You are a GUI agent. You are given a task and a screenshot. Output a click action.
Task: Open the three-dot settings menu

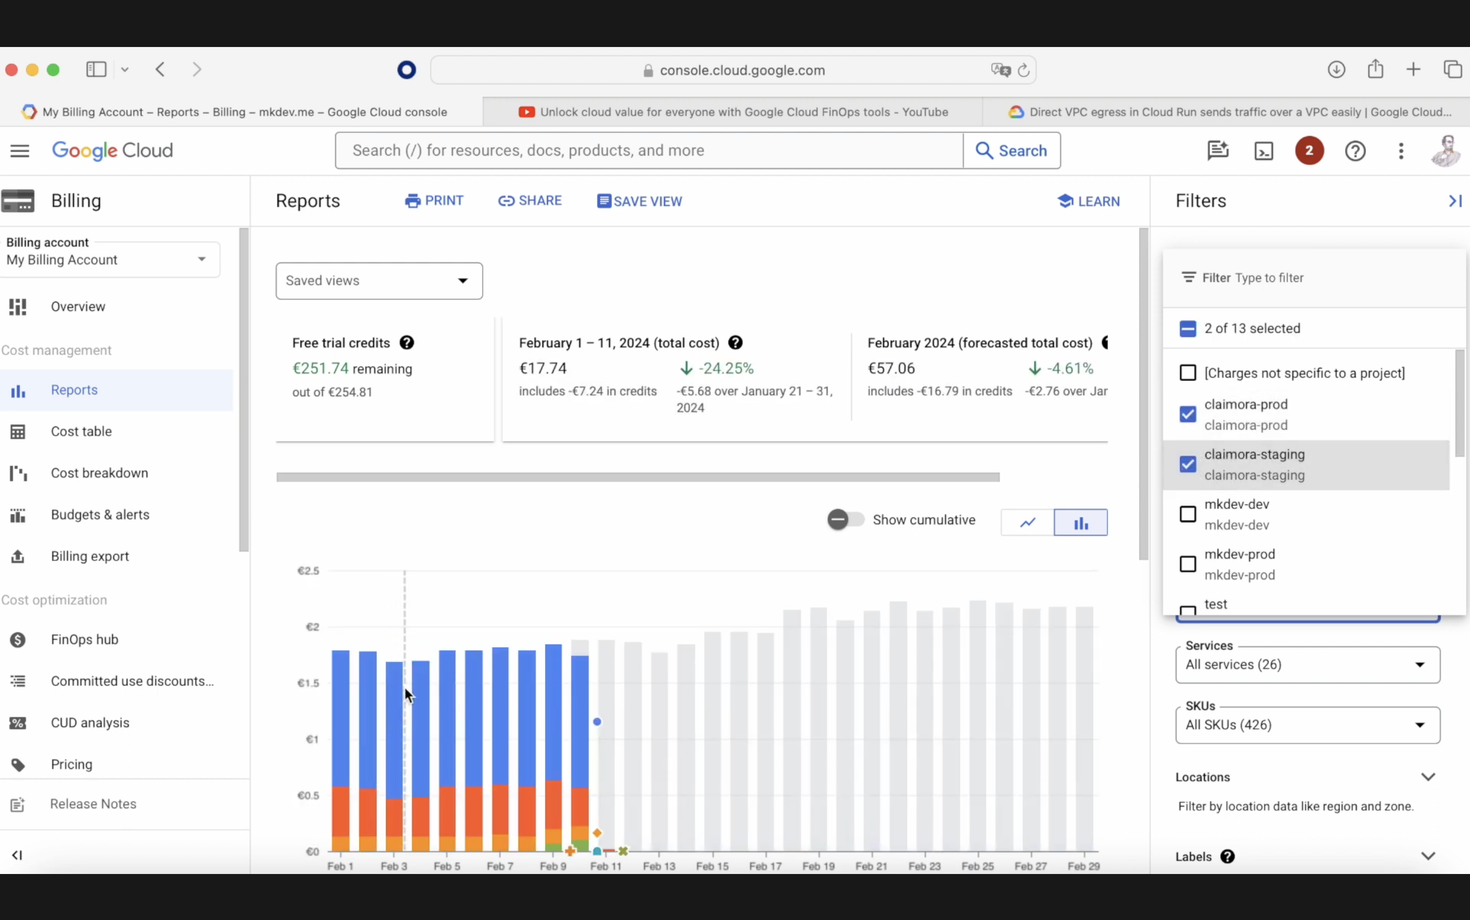(1401, 151)
